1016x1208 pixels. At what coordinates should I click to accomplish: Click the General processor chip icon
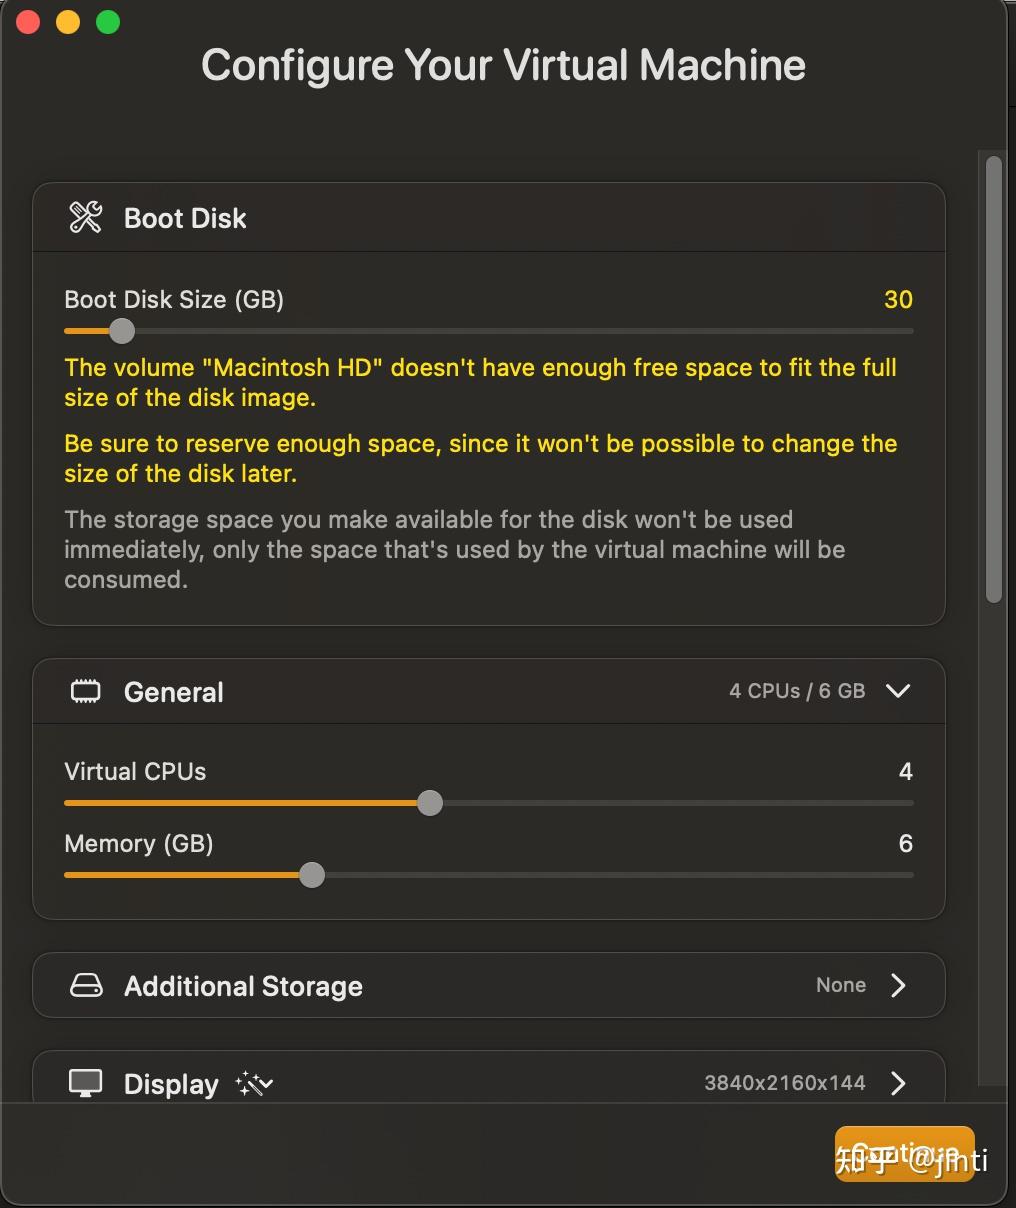pos(86,692)
